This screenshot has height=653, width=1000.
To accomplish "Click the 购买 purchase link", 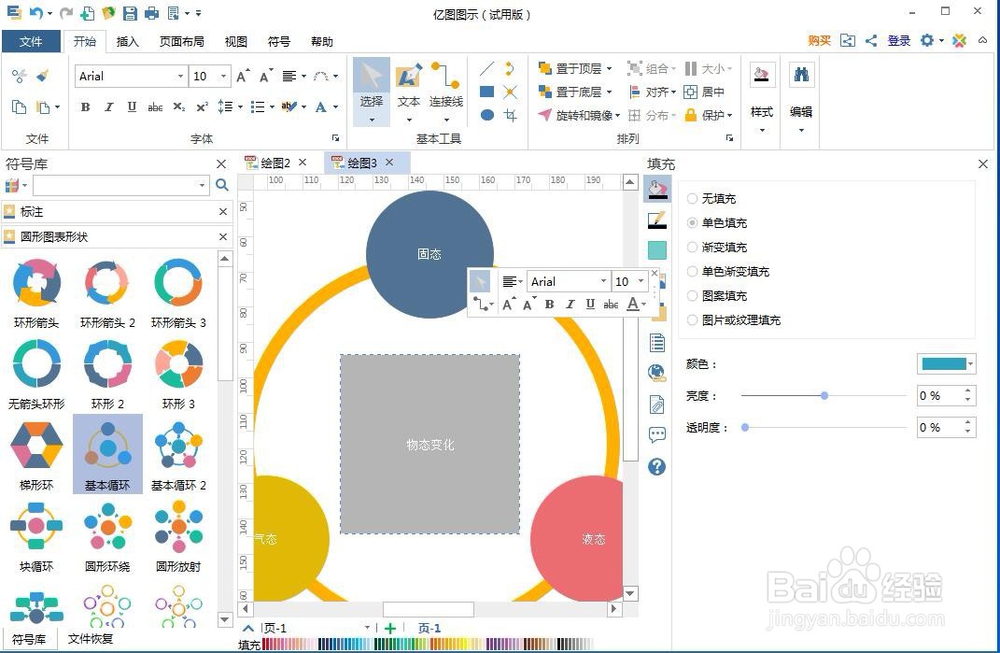I will tap(819, 41).
